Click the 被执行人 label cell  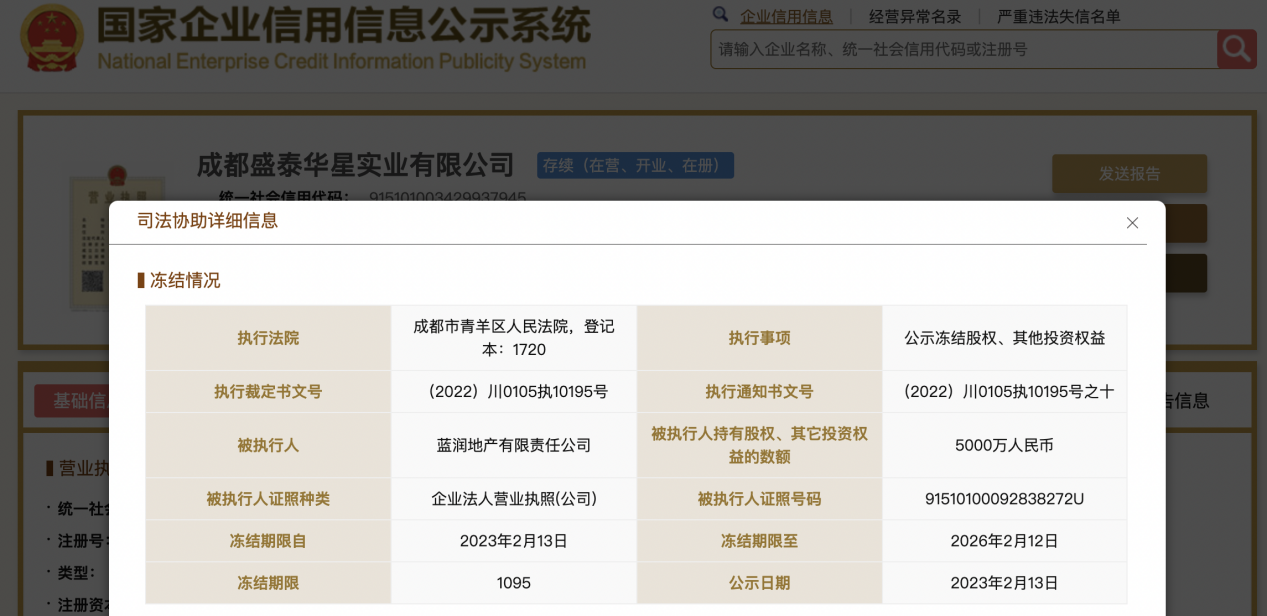pos(268,445)
